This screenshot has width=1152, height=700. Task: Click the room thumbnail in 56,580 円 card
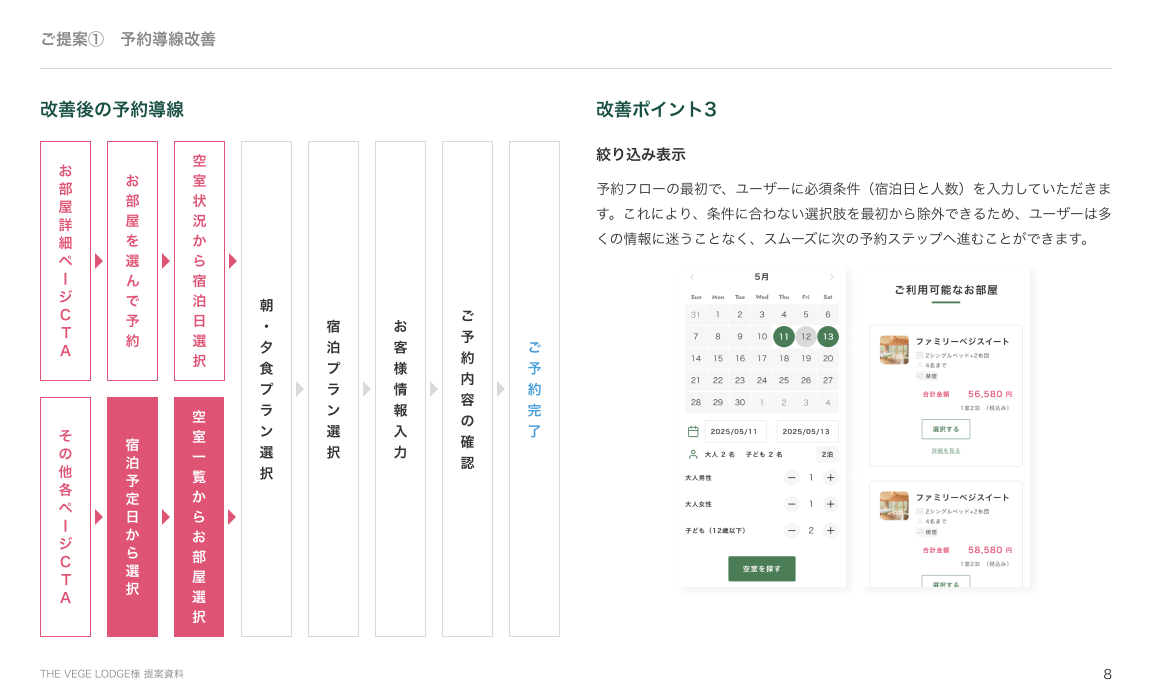(x=894, y=350)
